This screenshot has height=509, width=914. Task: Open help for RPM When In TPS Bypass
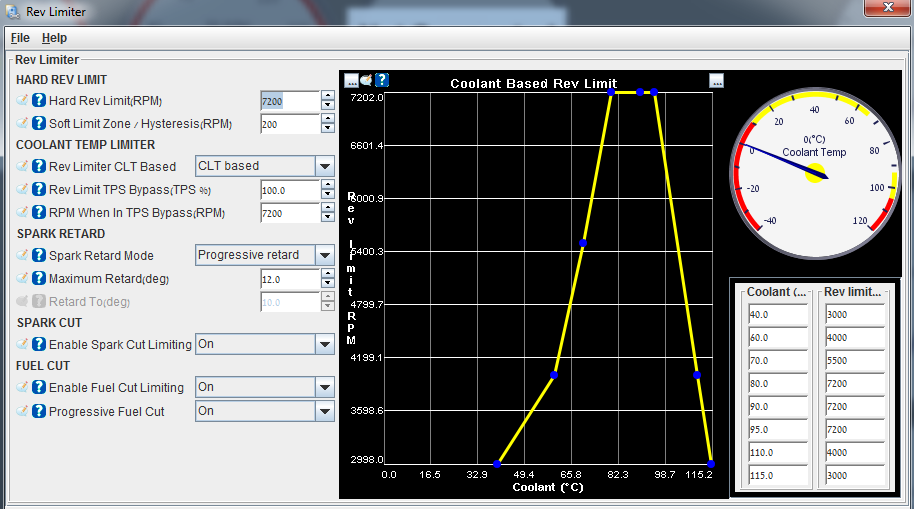click(x=38, y=212)
